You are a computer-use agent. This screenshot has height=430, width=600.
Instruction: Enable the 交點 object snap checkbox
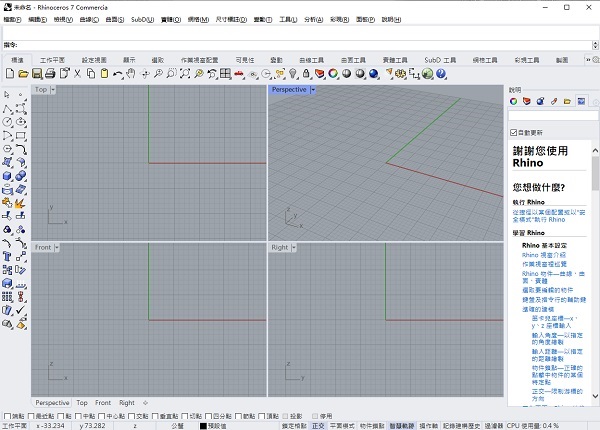[130, 415]
